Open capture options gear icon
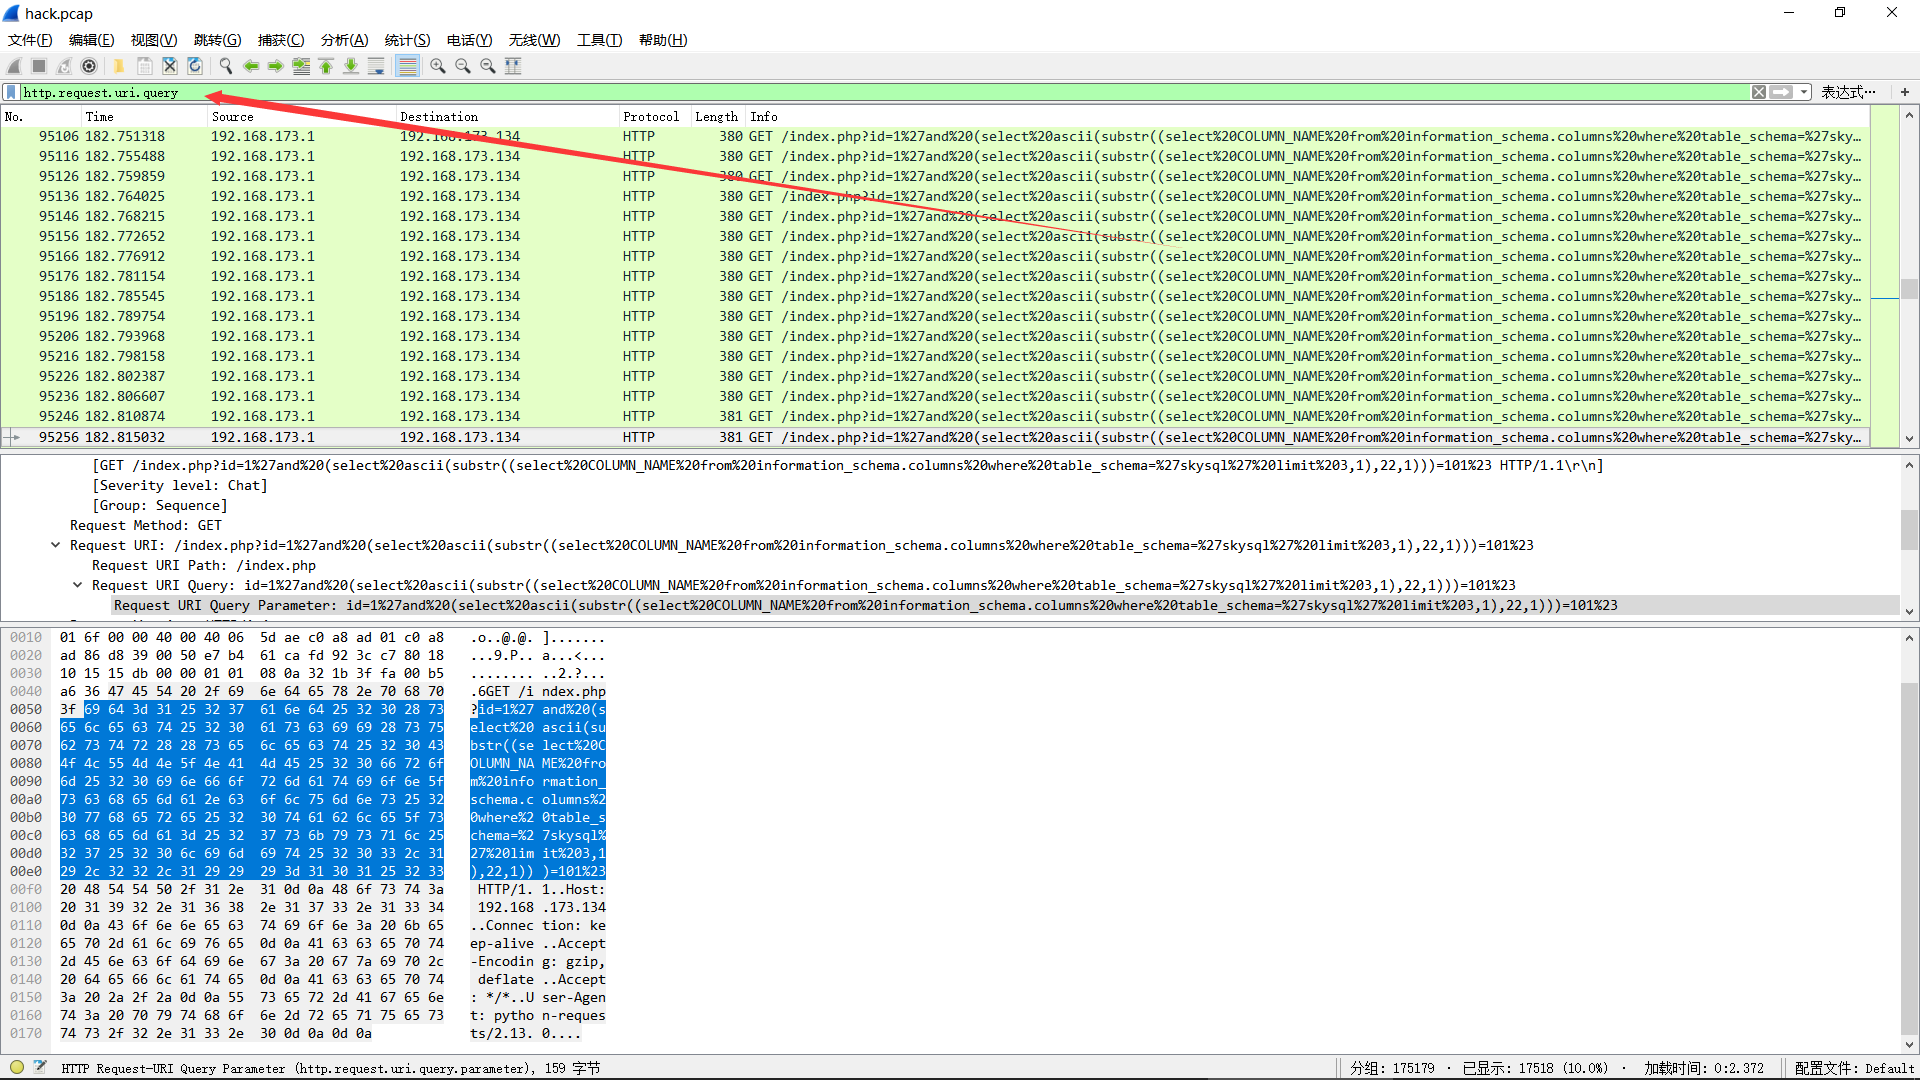 coord(89,66)
